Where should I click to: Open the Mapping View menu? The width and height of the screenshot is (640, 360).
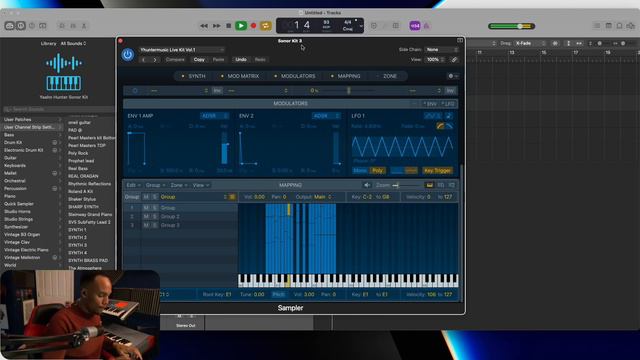point(200,185)
